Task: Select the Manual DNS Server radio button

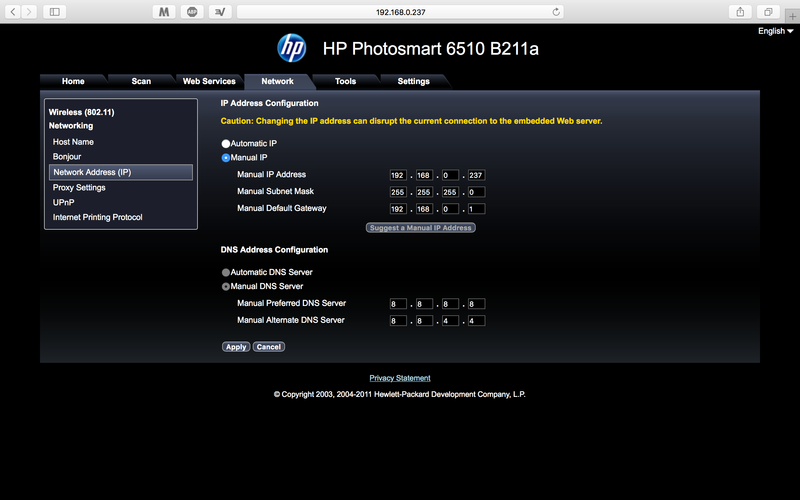Action: [226, 287]
